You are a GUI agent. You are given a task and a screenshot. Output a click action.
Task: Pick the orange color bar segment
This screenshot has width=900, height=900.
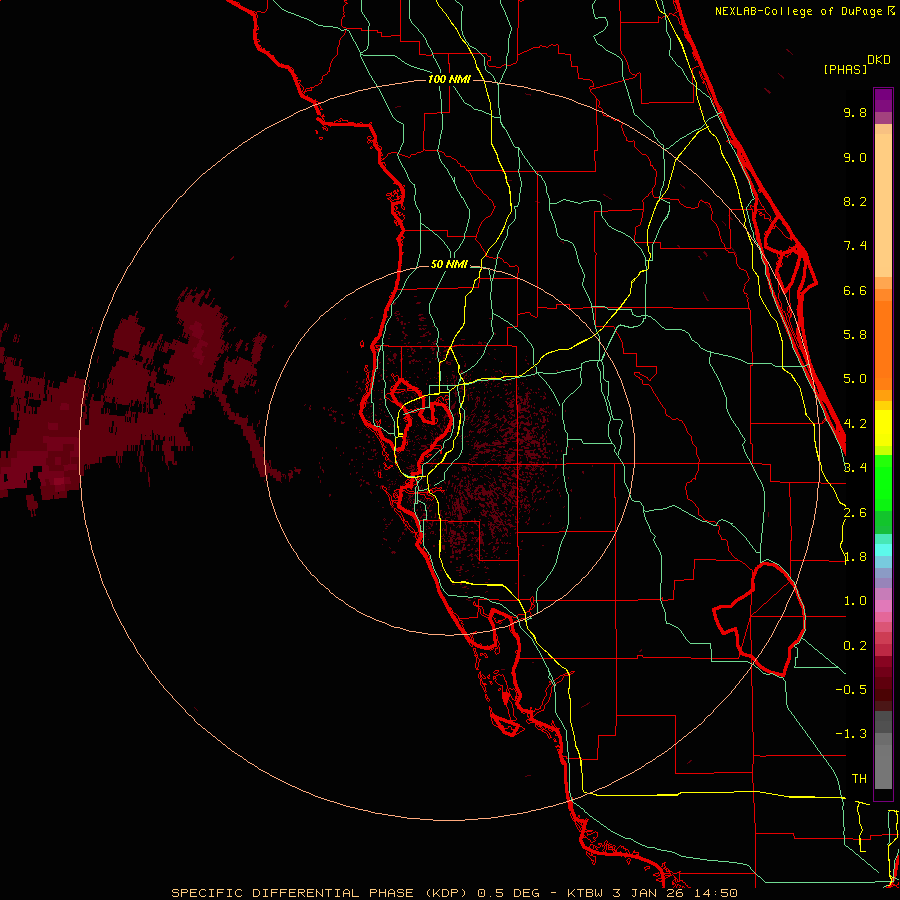pyautogui.click(x=883, y=344)
